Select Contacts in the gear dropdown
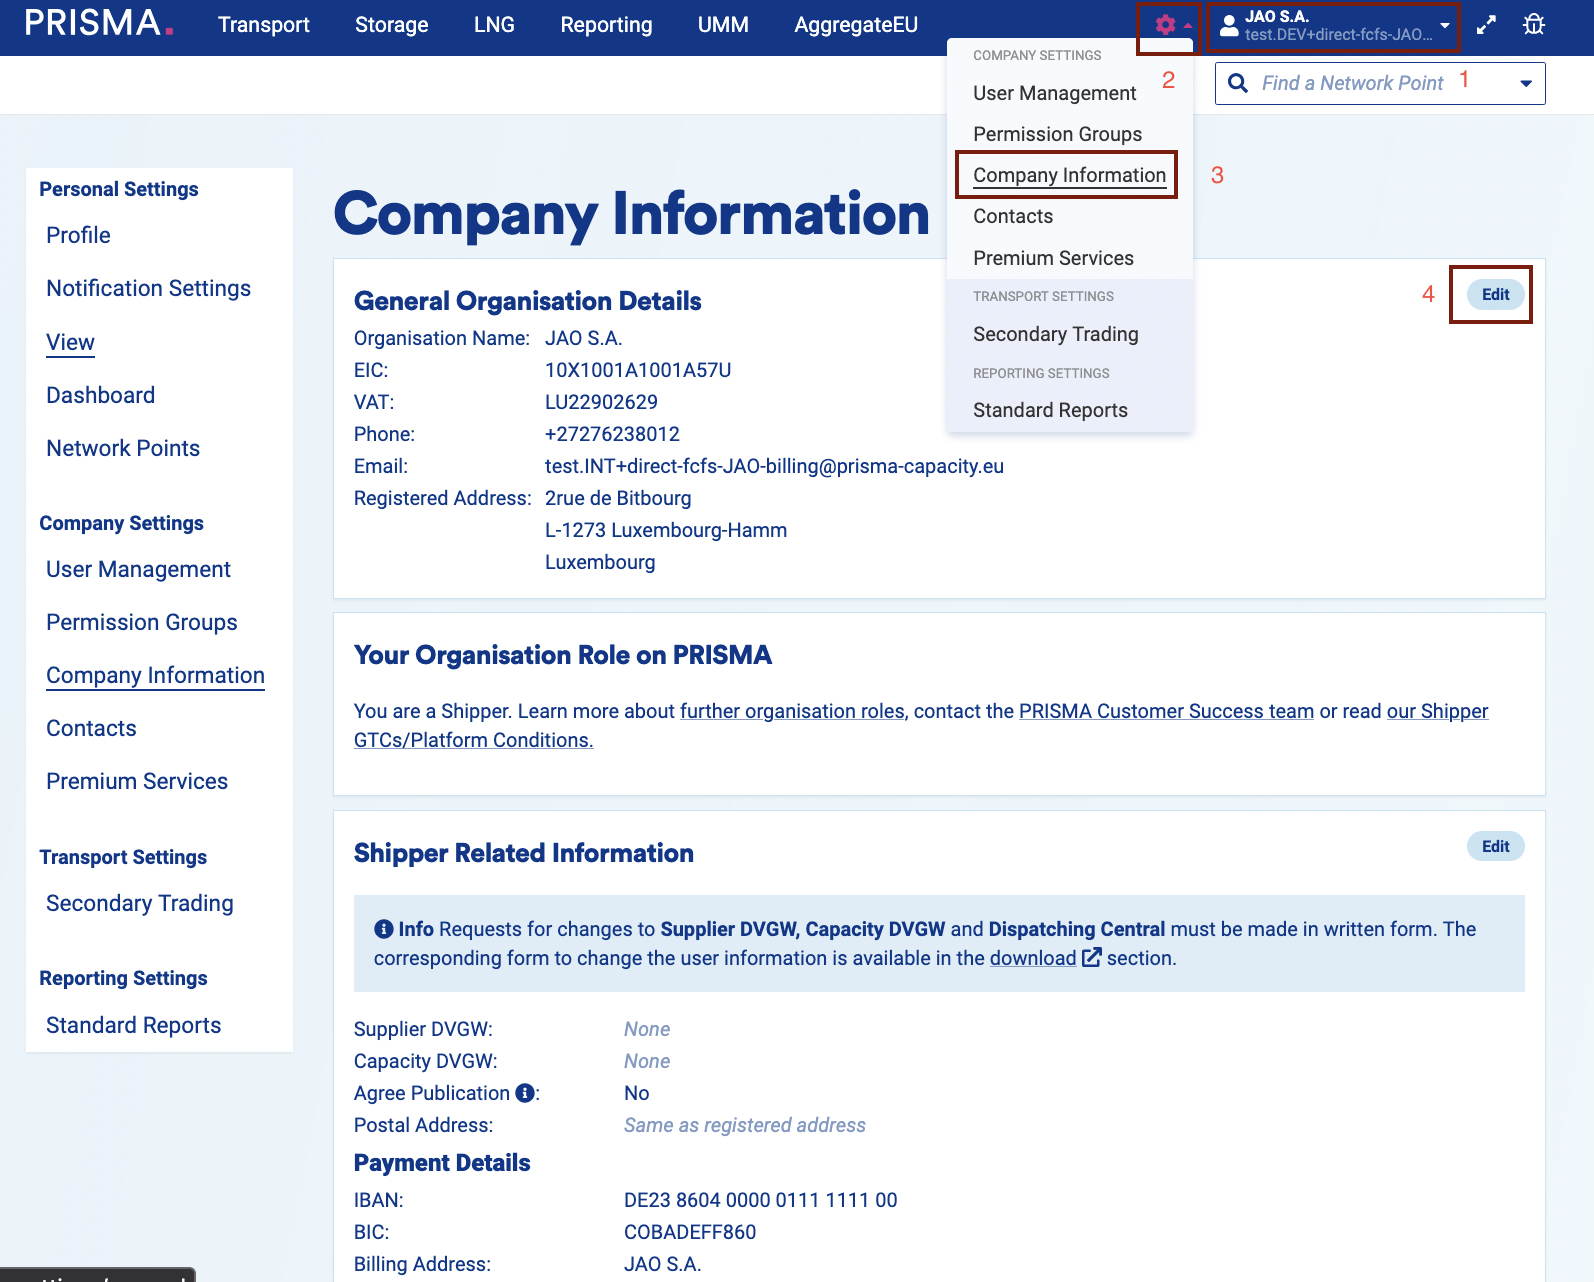This screenshot has width=1594, height=1282. coord(1013,216)
